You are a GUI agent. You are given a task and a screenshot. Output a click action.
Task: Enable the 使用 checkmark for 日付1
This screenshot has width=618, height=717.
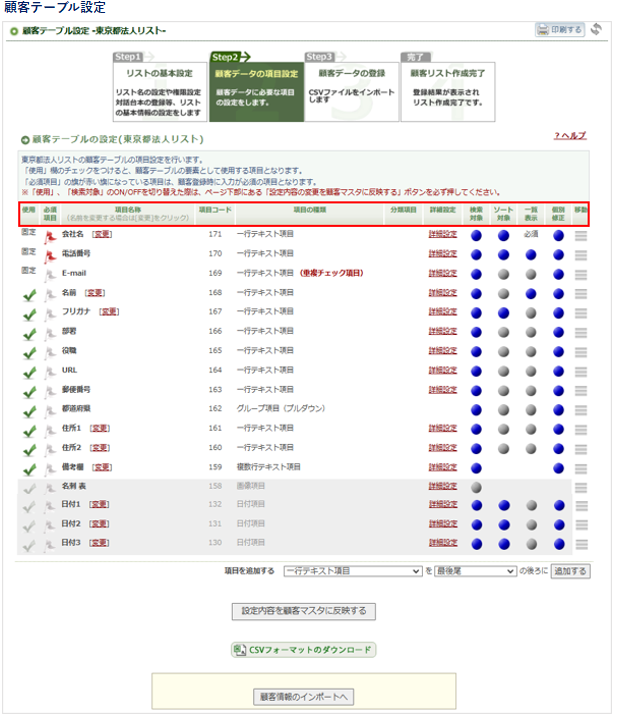pyautogui.click(x=29, y=507)
